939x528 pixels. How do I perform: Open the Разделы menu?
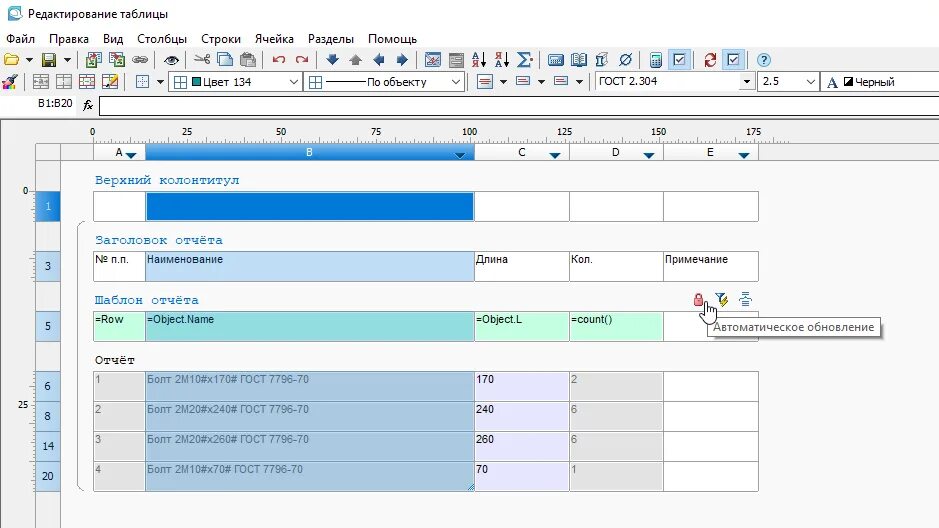[331, 39]
